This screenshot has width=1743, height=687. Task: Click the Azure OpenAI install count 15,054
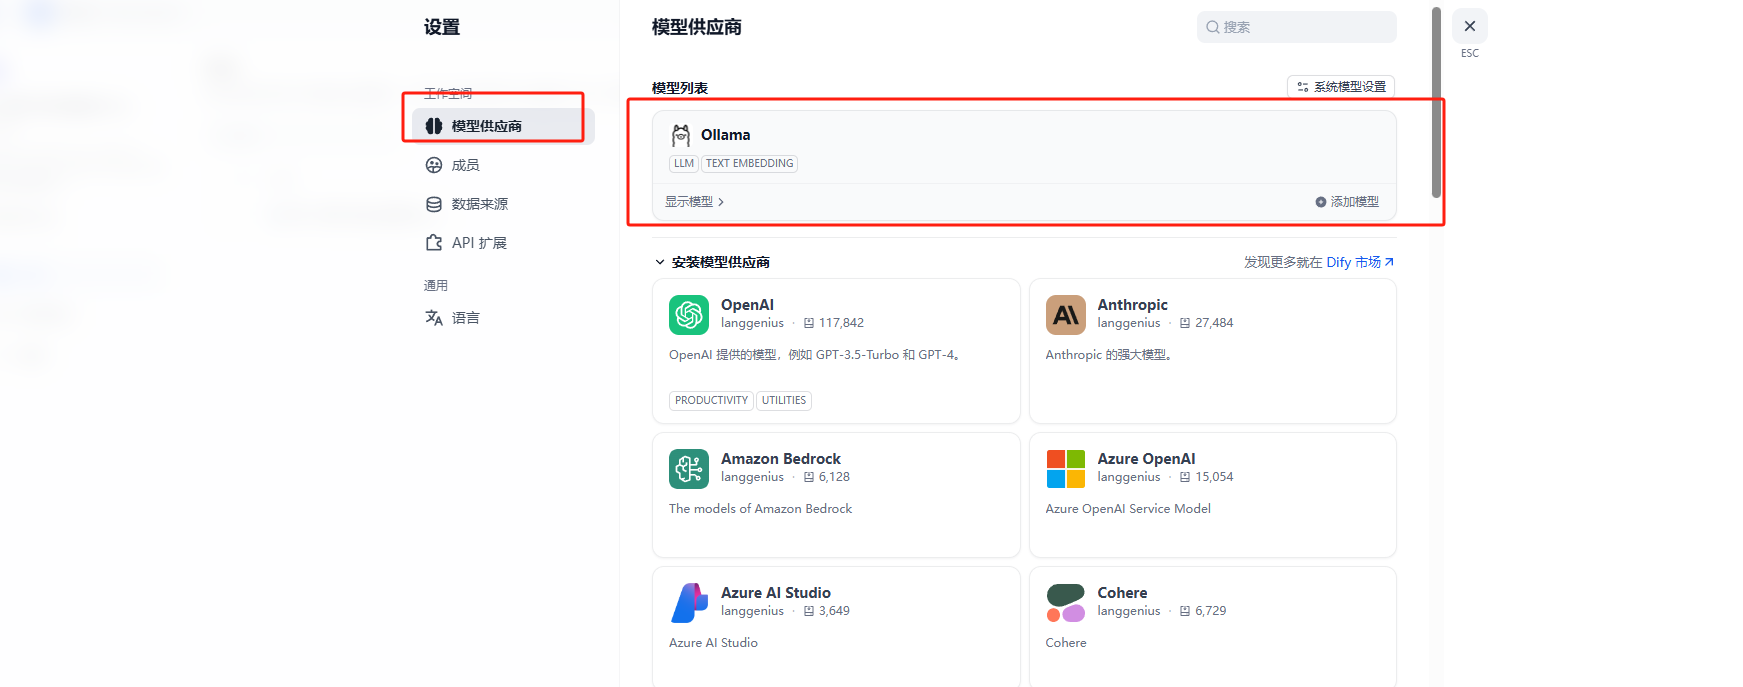[x=1214, y=477]
